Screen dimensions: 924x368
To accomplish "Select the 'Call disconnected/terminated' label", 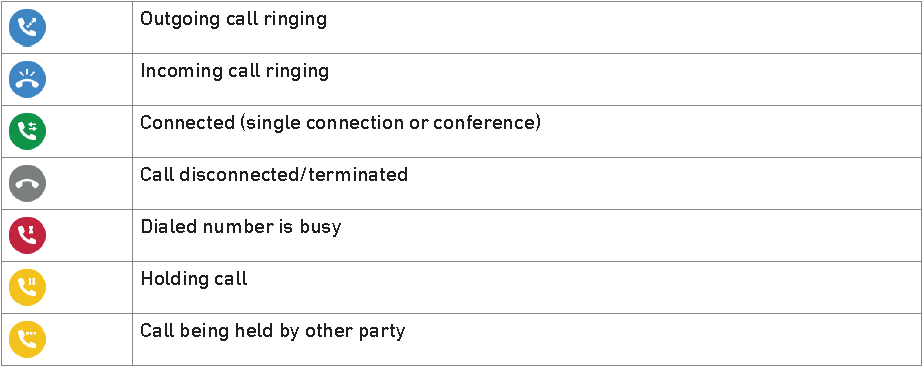I will click(274, 175).
